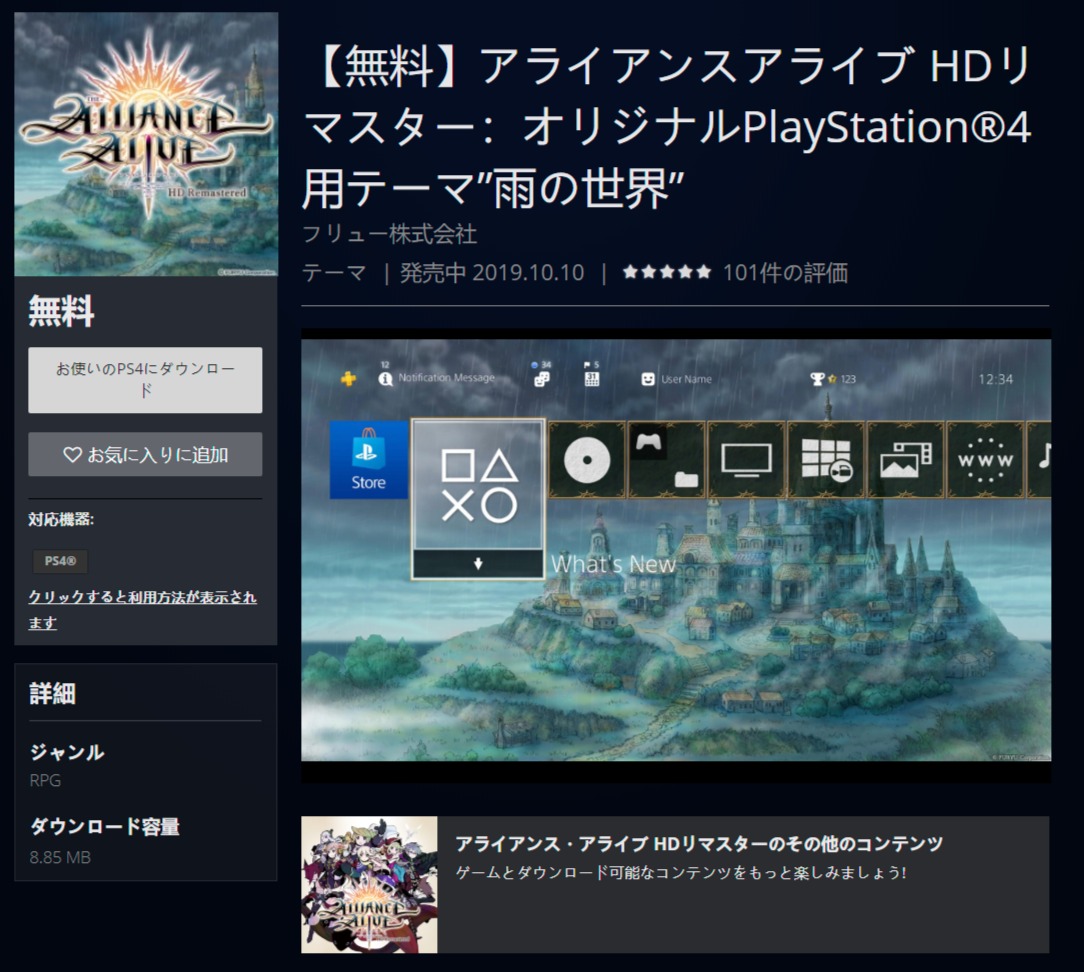
Task: Click the Alliance Alive HD Remastered cover art
Action: click(x=146, y=144)
